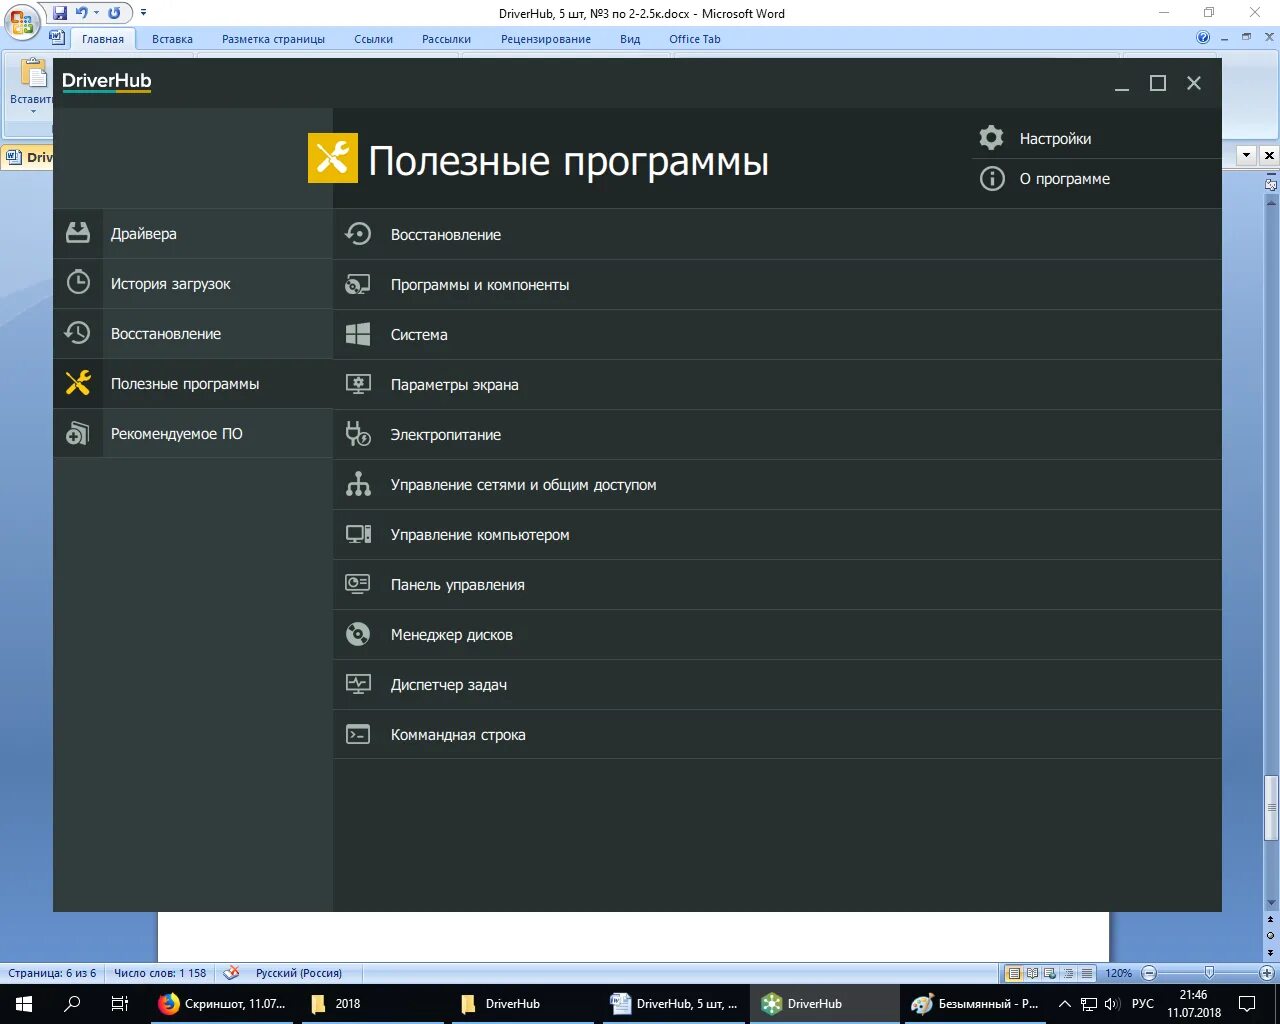Switch to Firefox Скриншот taskbar button
Image resolution: width=1280 pixels, height=1024 pixels.
tap(222, 1004)
